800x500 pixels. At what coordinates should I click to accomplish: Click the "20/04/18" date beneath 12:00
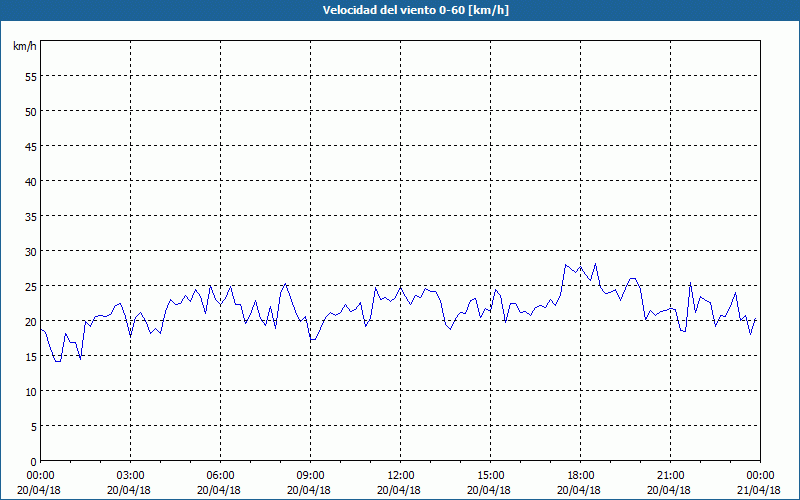tap(399, 490)
